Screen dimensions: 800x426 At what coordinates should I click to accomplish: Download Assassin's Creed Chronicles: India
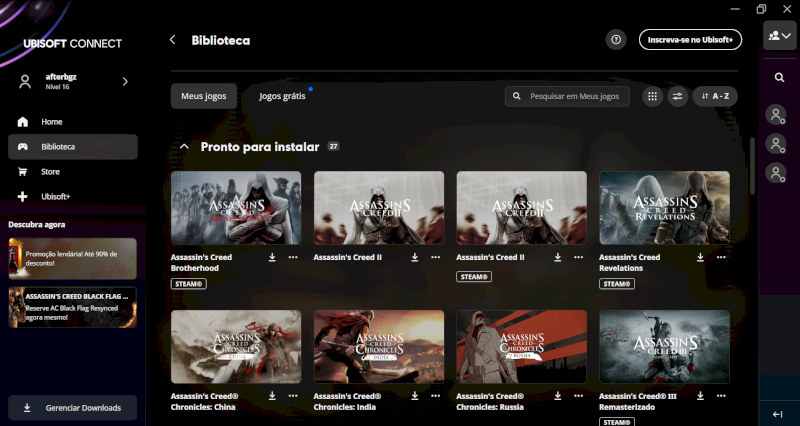[415, 396]
